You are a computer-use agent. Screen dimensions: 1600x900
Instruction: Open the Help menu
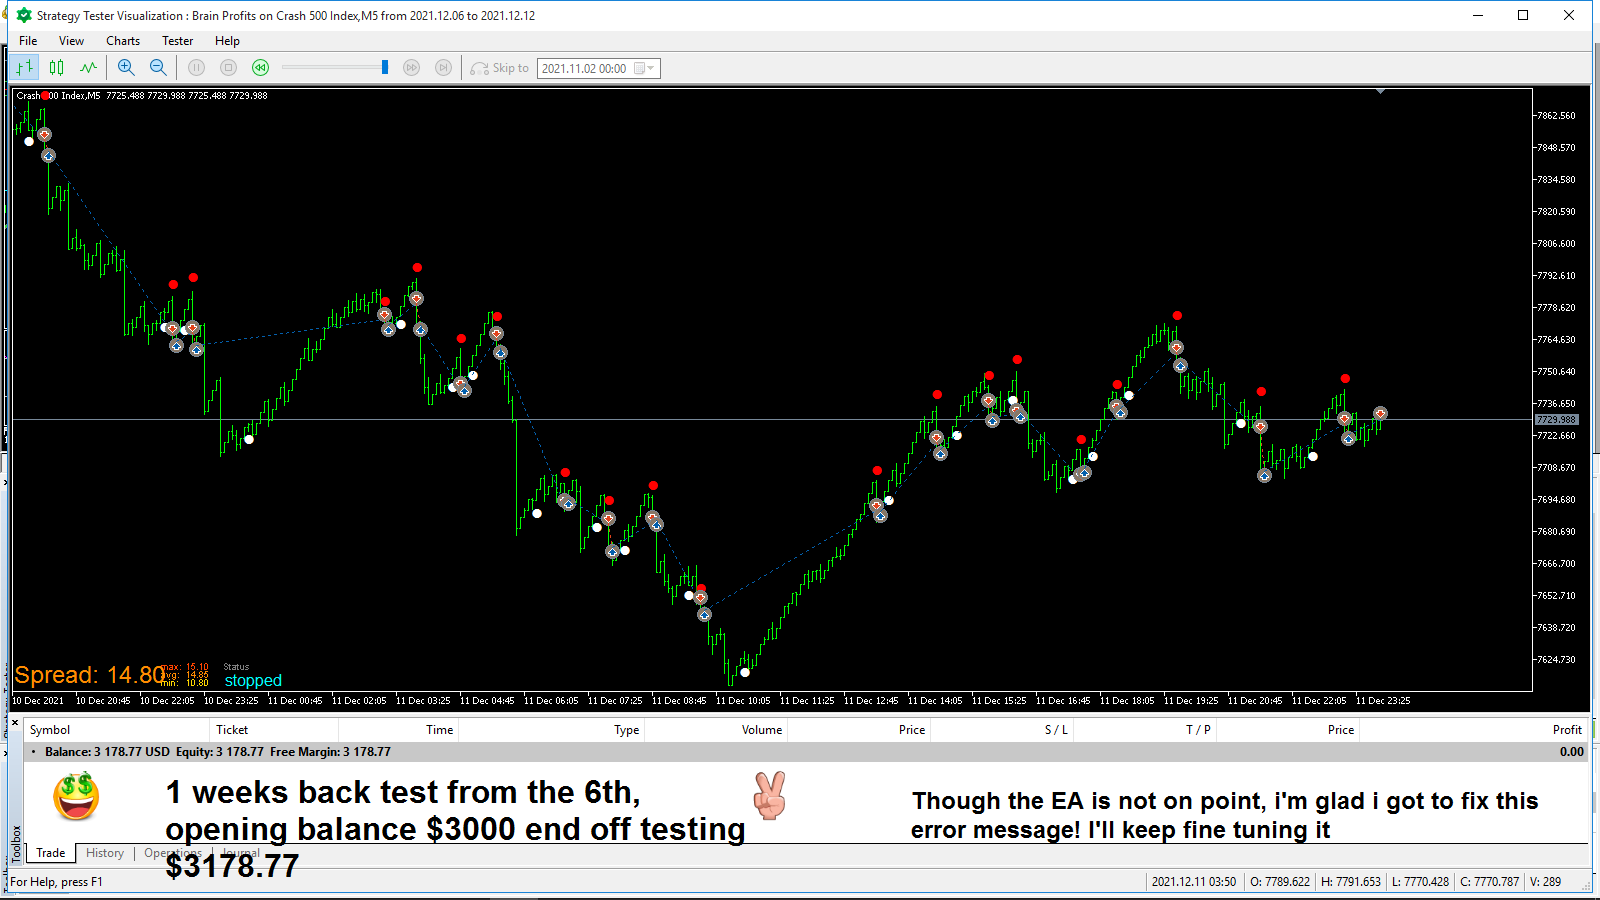[x=227, y=41]
